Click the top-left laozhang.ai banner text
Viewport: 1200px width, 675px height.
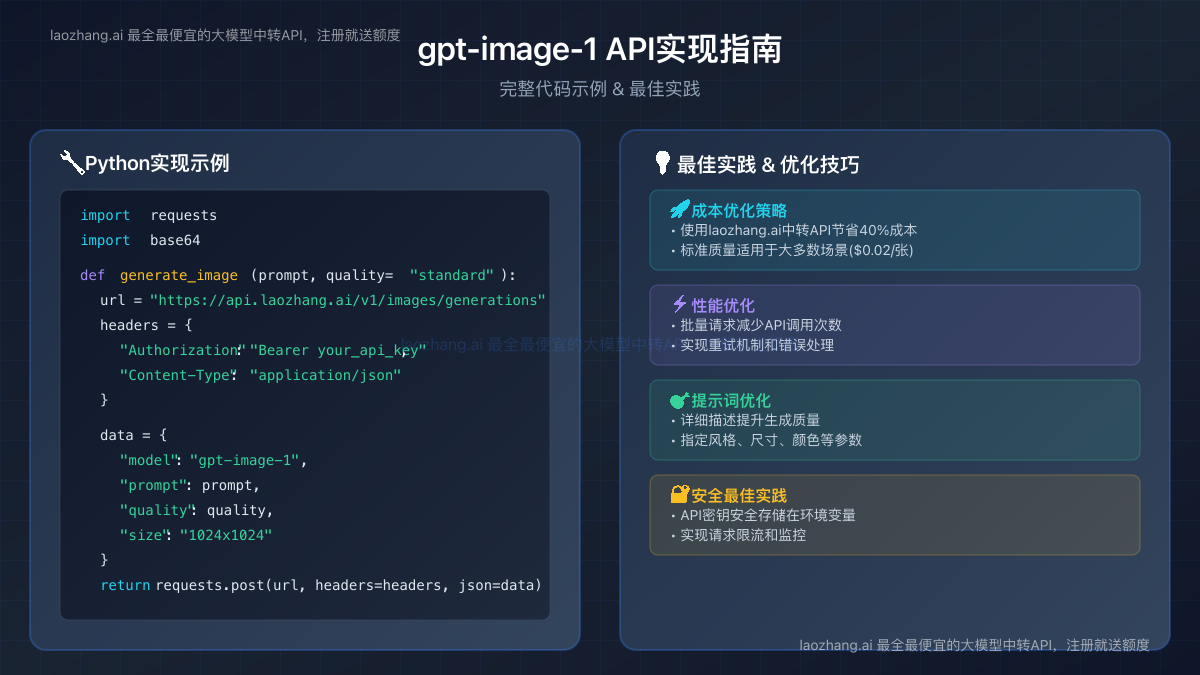click(225, 35)
